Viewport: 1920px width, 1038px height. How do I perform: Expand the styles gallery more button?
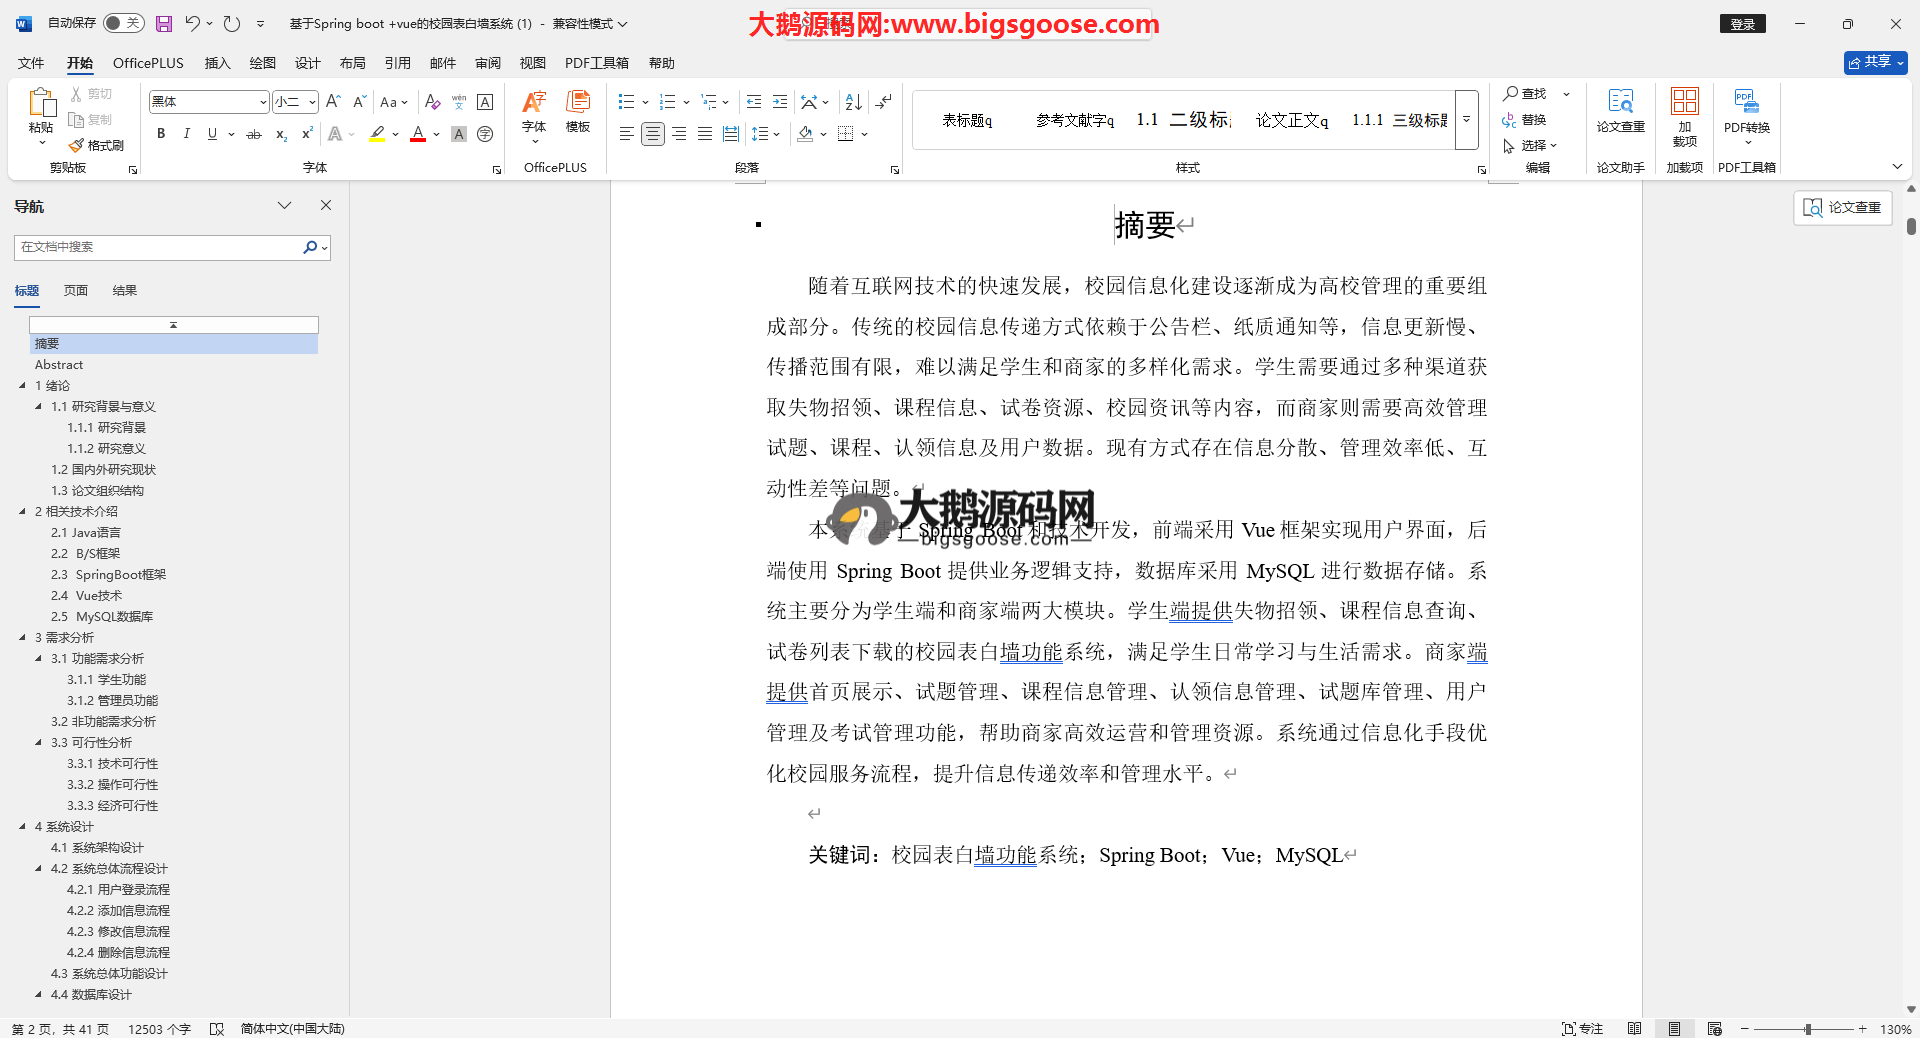click(1466, 120)
